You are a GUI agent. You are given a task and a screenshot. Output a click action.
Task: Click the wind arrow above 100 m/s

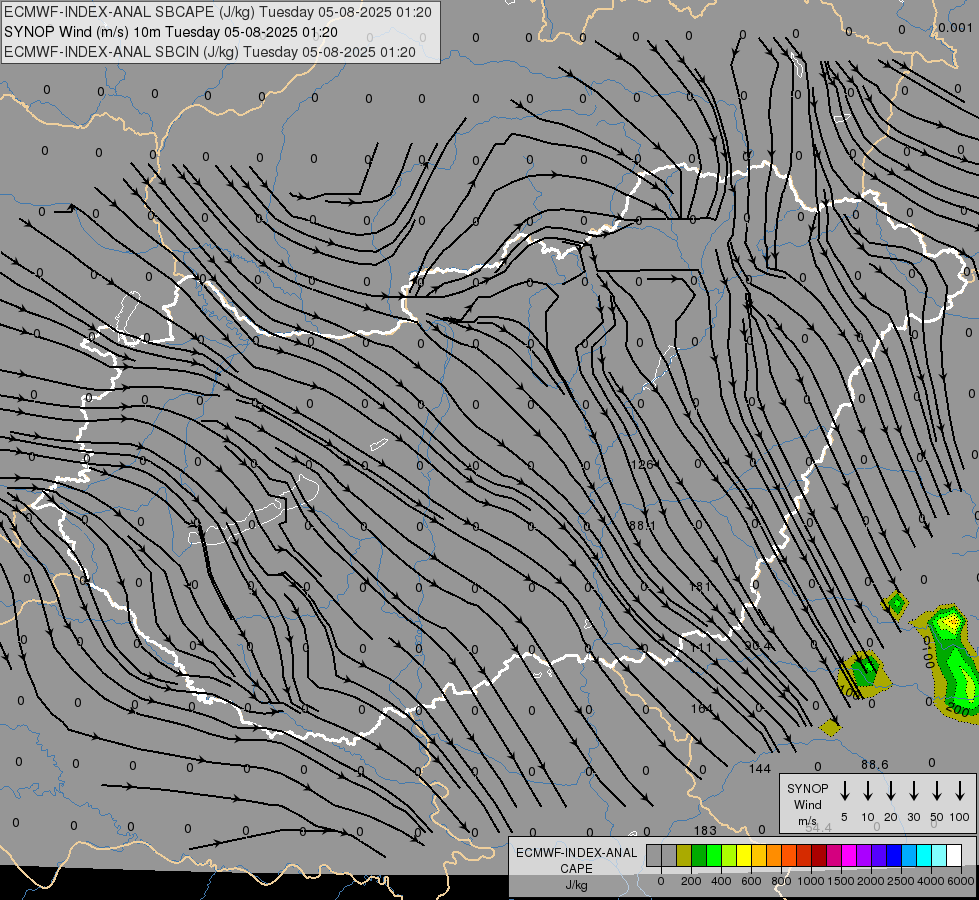click(960, 791)
